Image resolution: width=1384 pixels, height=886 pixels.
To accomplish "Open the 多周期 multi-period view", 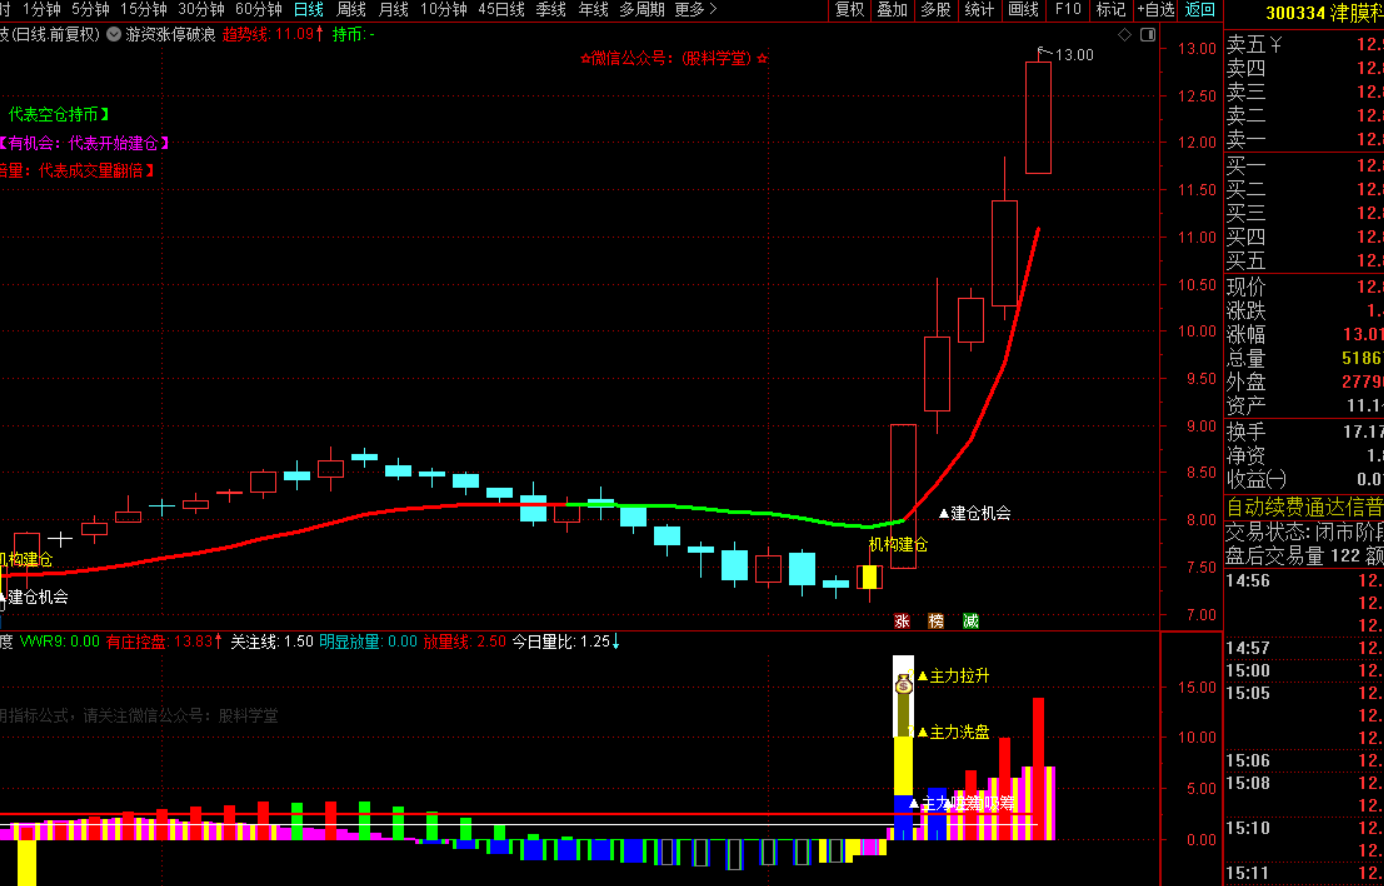I will pyautogui.click(x=642, y=9).
